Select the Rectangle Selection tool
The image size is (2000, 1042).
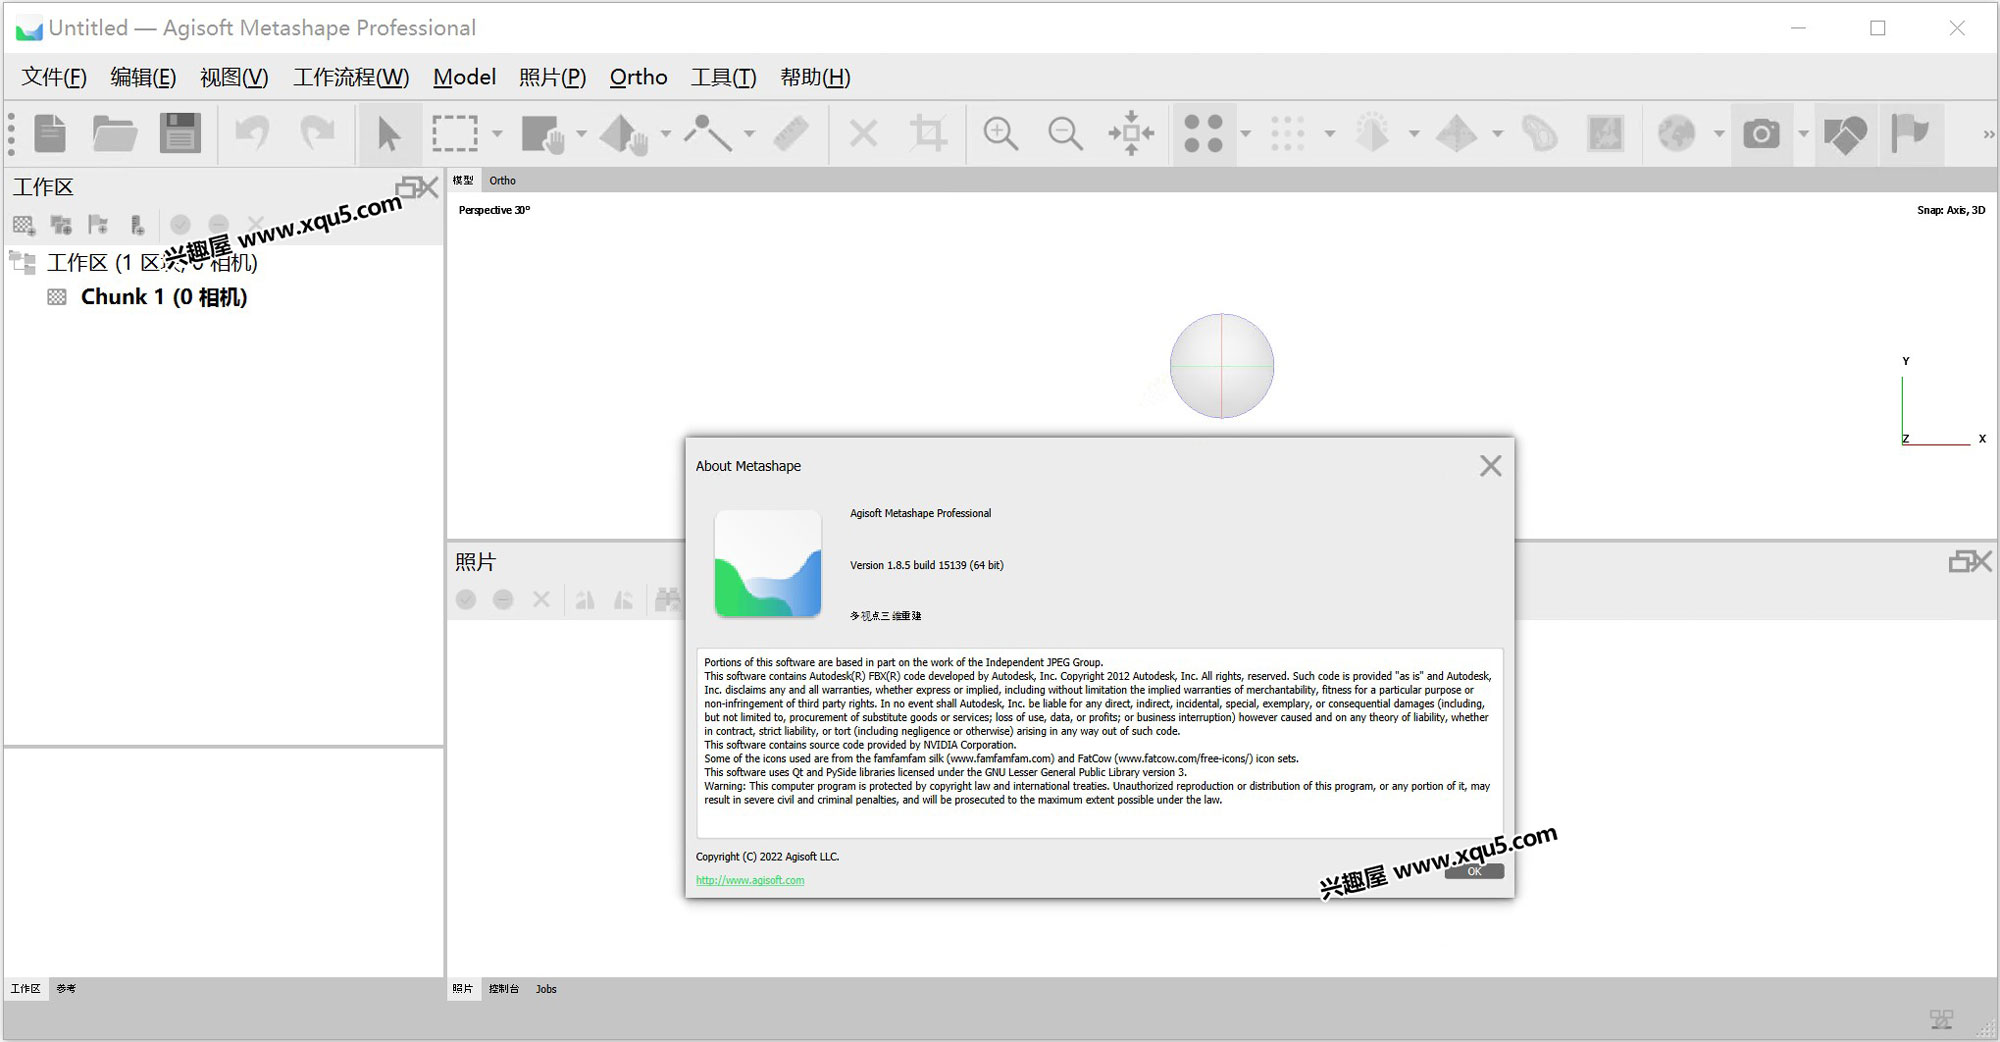[x=455, y=133]
